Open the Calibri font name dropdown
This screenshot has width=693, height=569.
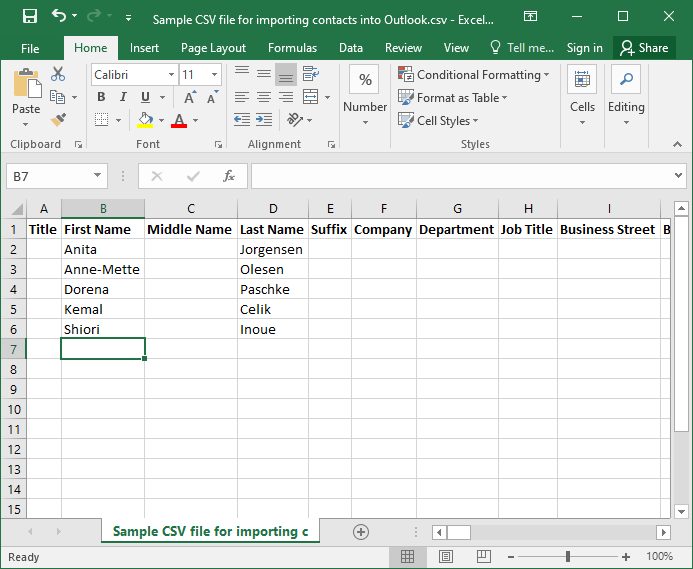(x=171, y=74)
